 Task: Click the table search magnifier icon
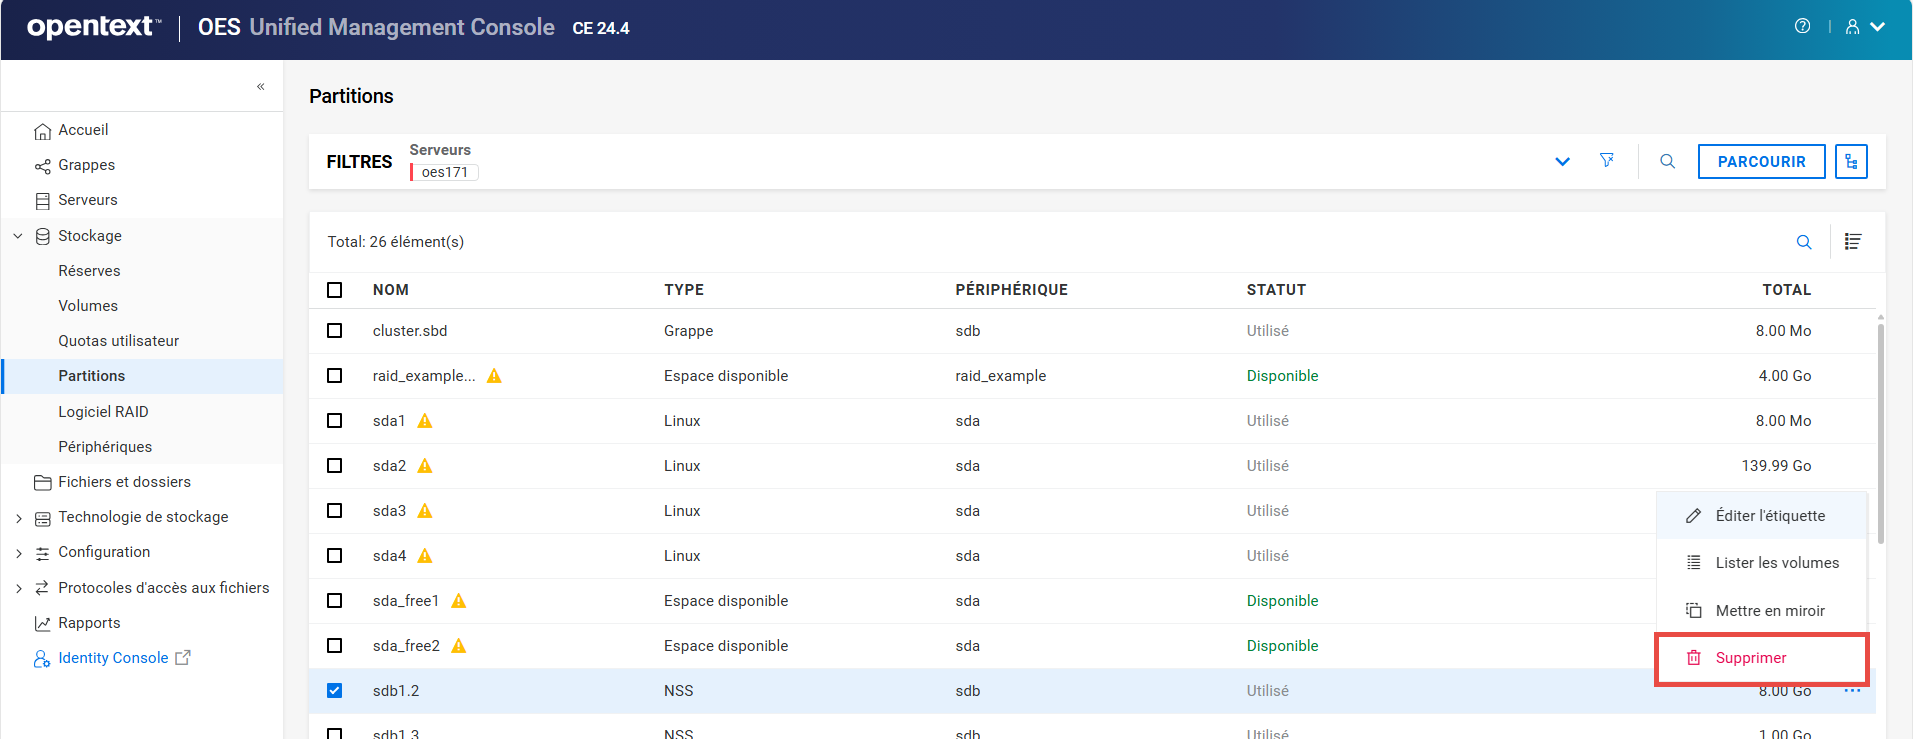(1804, 242)
